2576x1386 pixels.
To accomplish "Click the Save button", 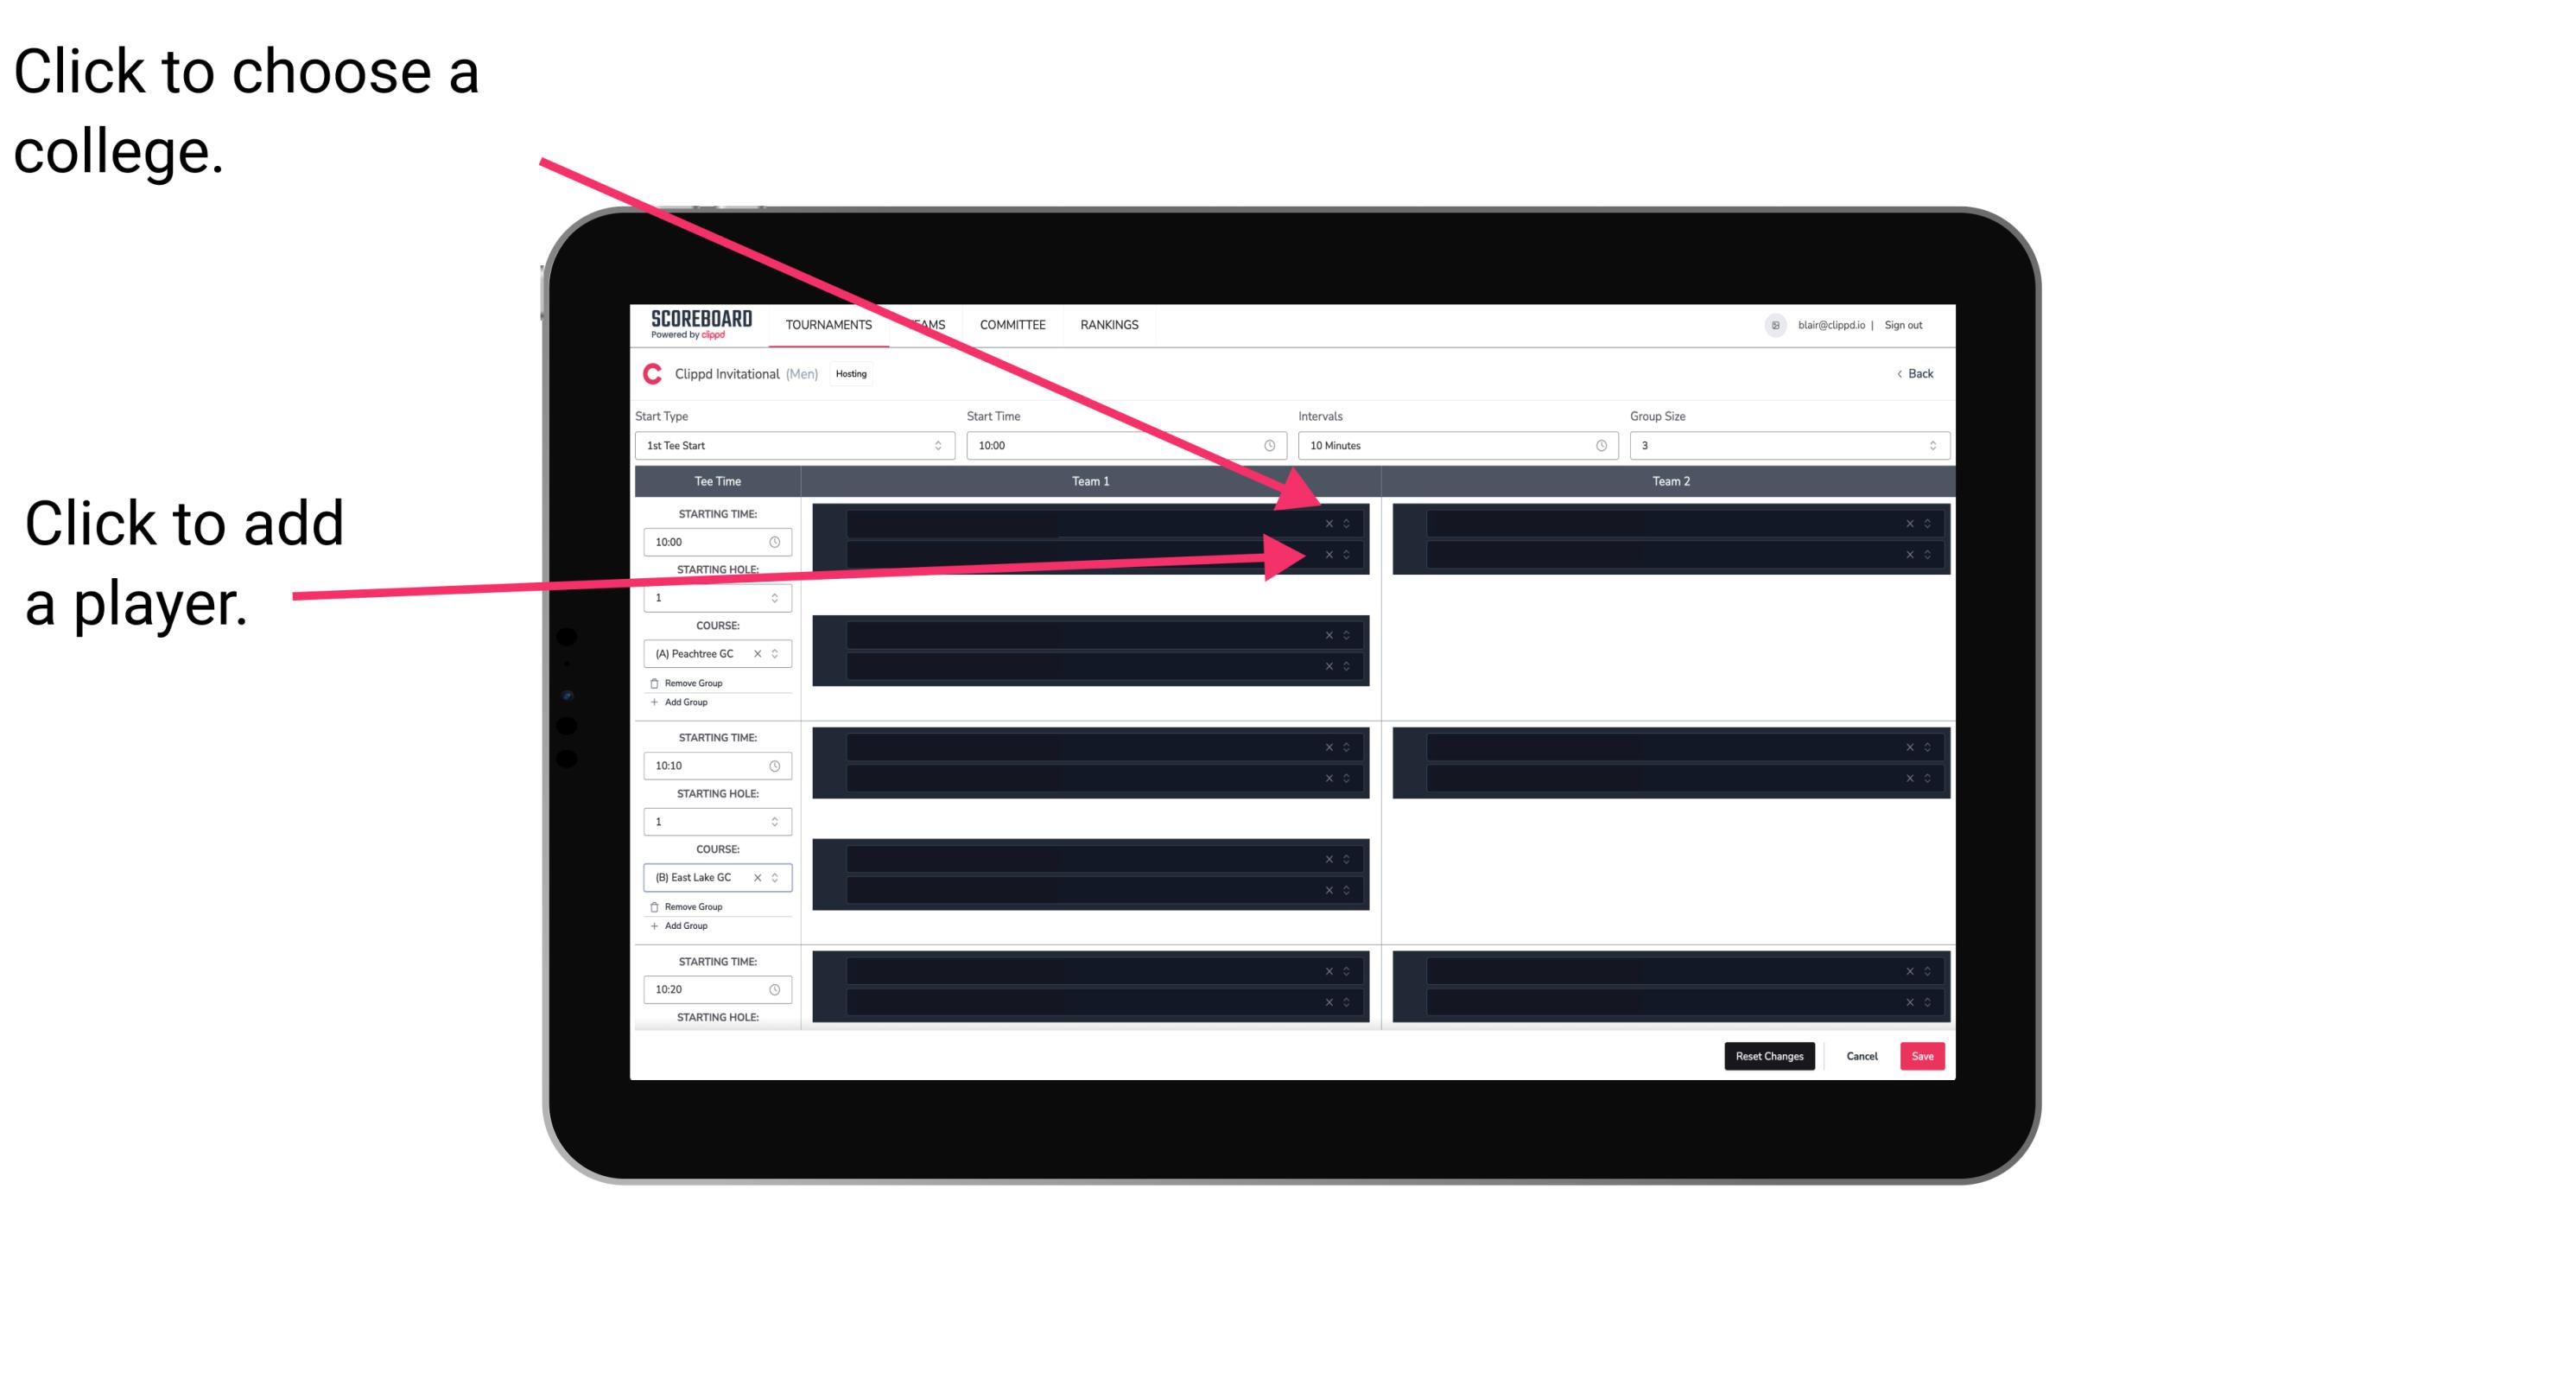I will (x=1923, y=1055).
